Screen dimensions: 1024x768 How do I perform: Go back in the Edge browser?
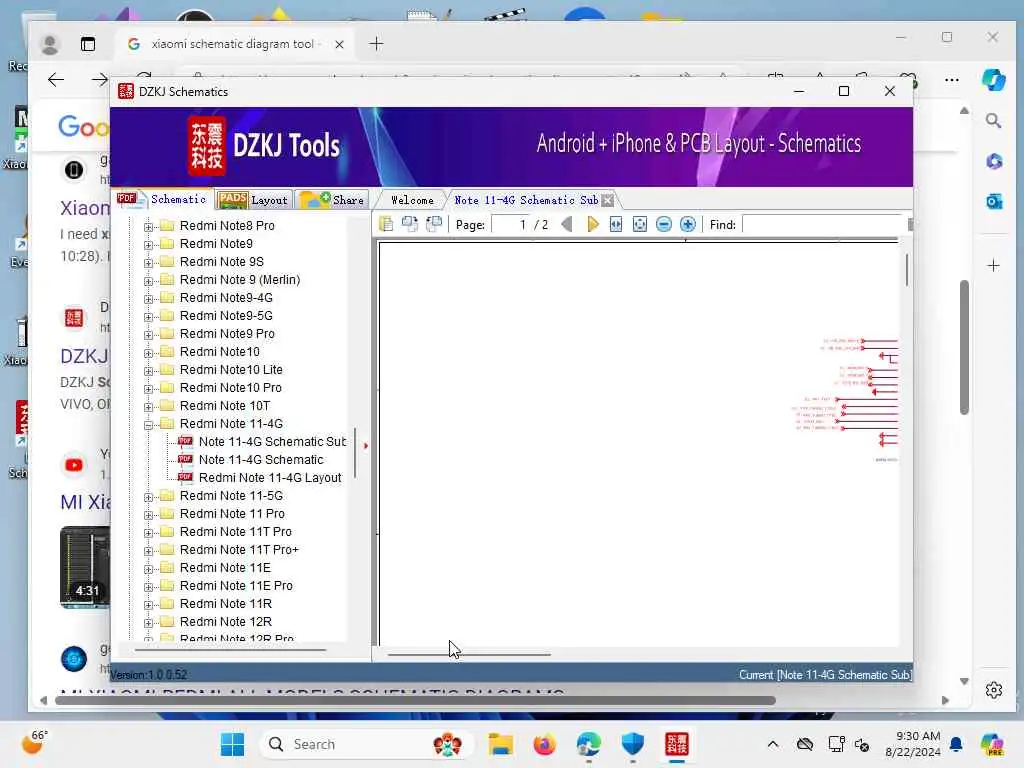point(56,80)
